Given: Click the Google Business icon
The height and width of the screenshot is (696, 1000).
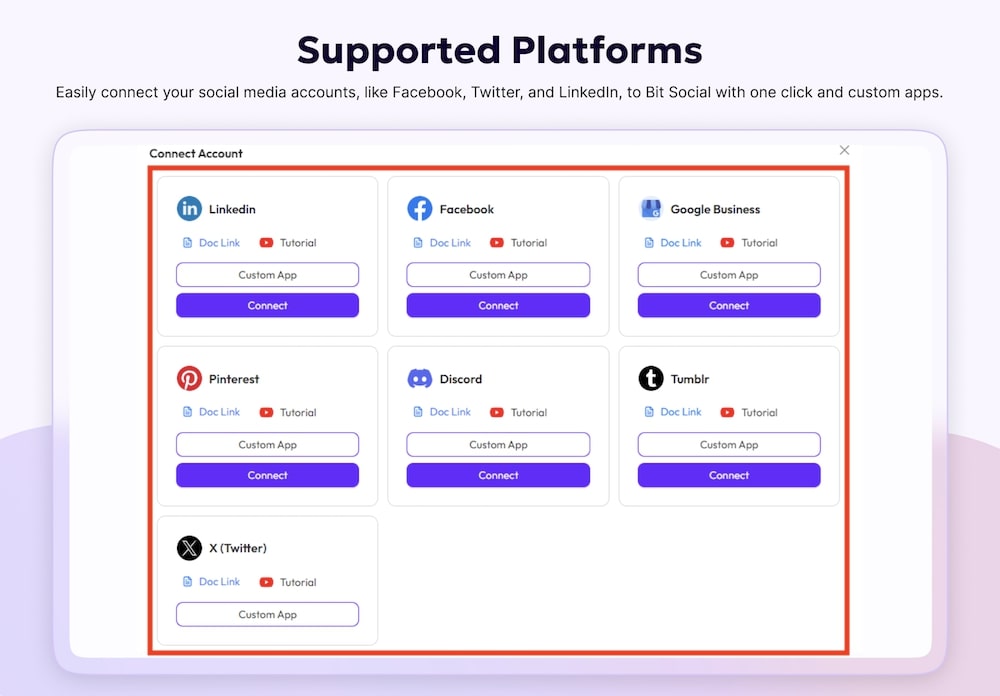Looking at the screenshot, I should pos(651,209).
